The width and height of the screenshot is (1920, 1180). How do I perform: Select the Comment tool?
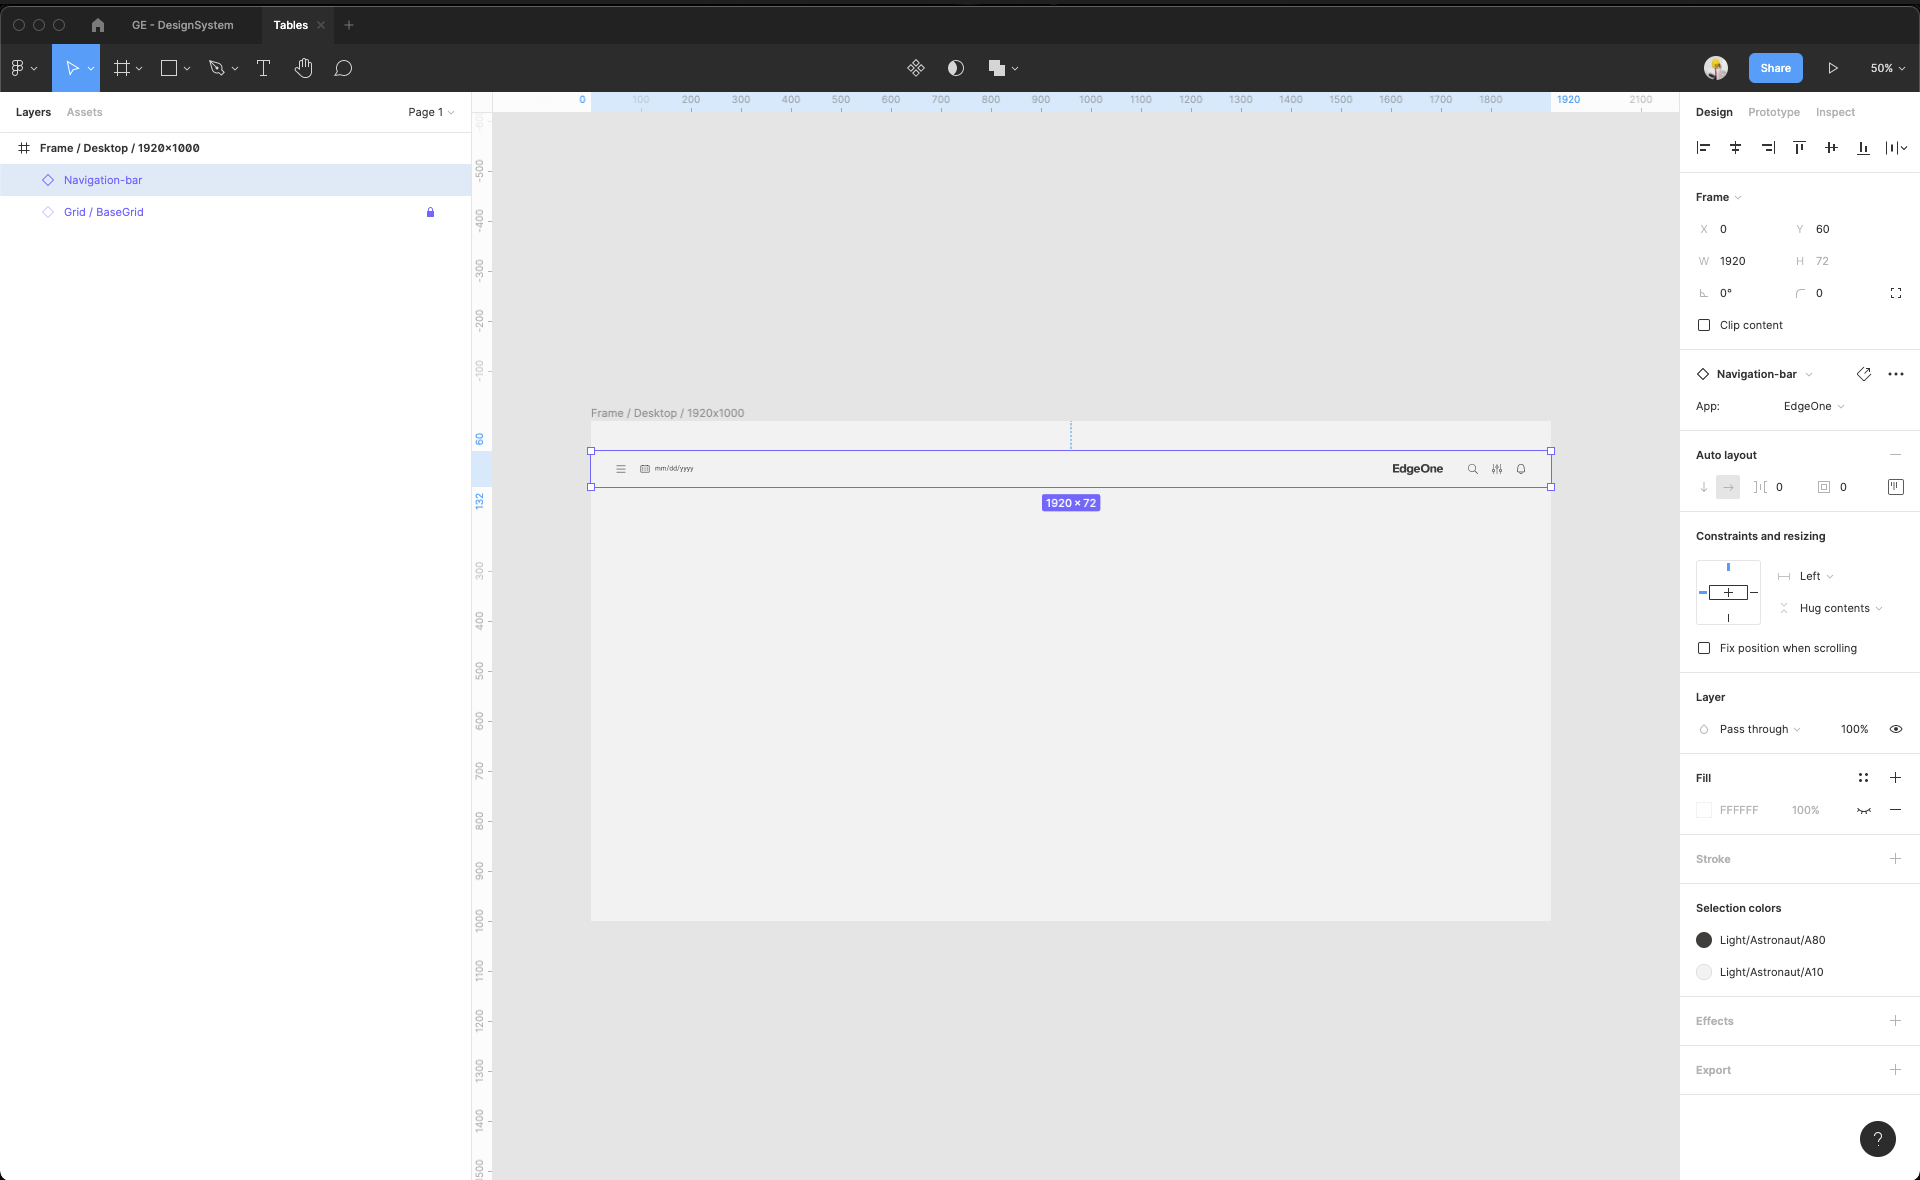pos(343,68)
